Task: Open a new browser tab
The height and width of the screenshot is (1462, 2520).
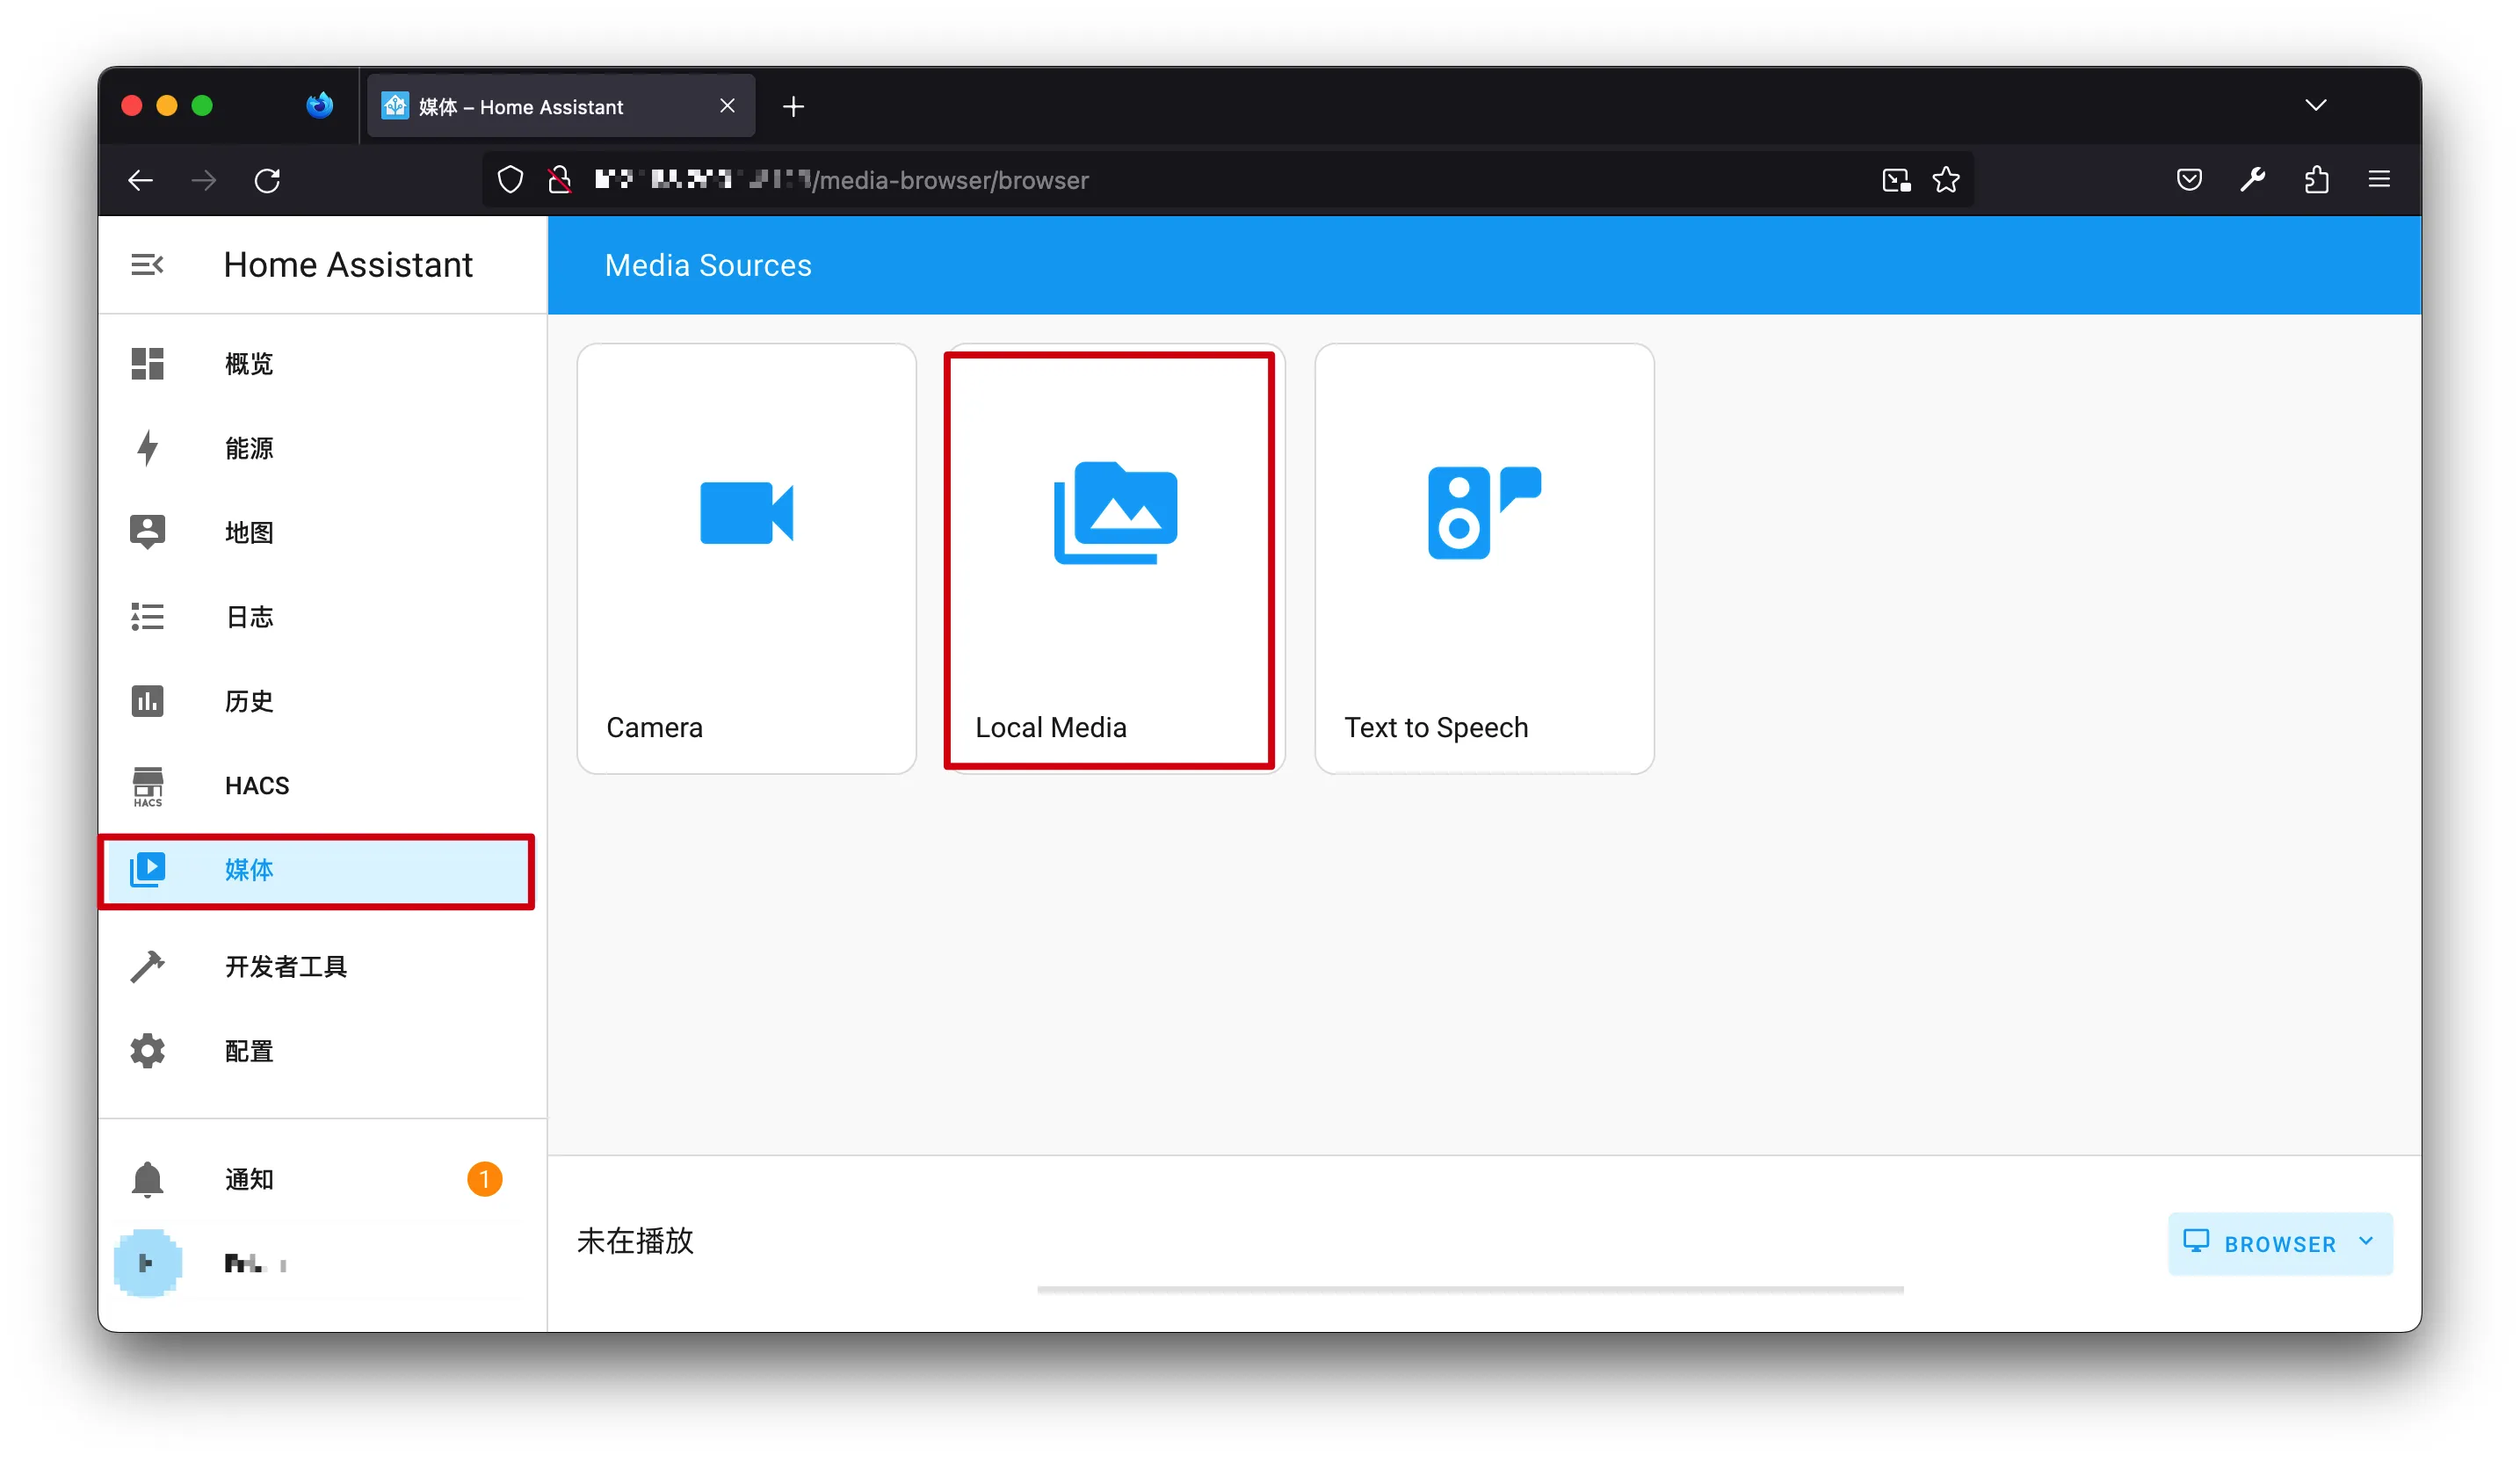Action: [793, 106]
